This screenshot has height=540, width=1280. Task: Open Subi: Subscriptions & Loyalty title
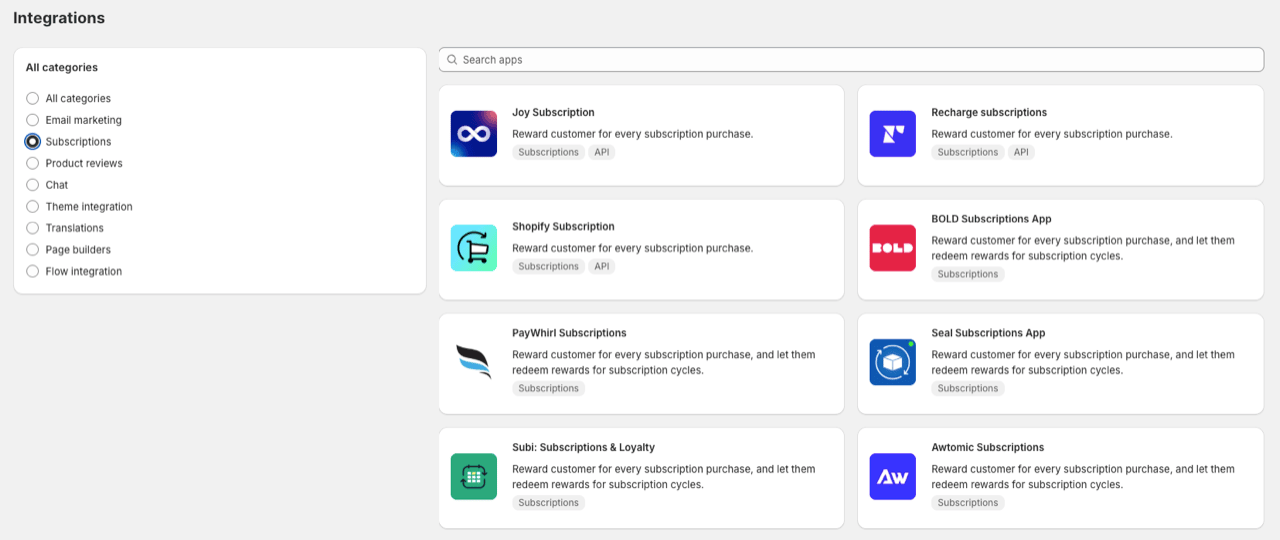coord(583,448)
